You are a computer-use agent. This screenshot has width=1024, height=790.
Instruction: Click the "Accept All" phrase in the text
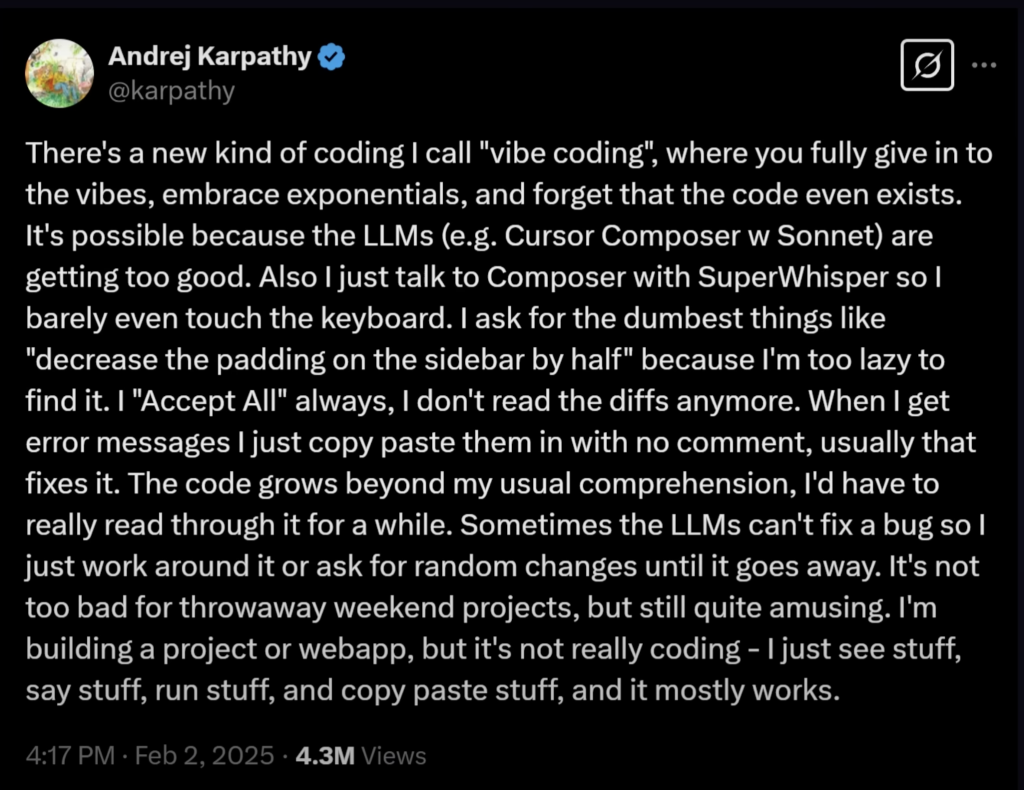tap(210, 401)
